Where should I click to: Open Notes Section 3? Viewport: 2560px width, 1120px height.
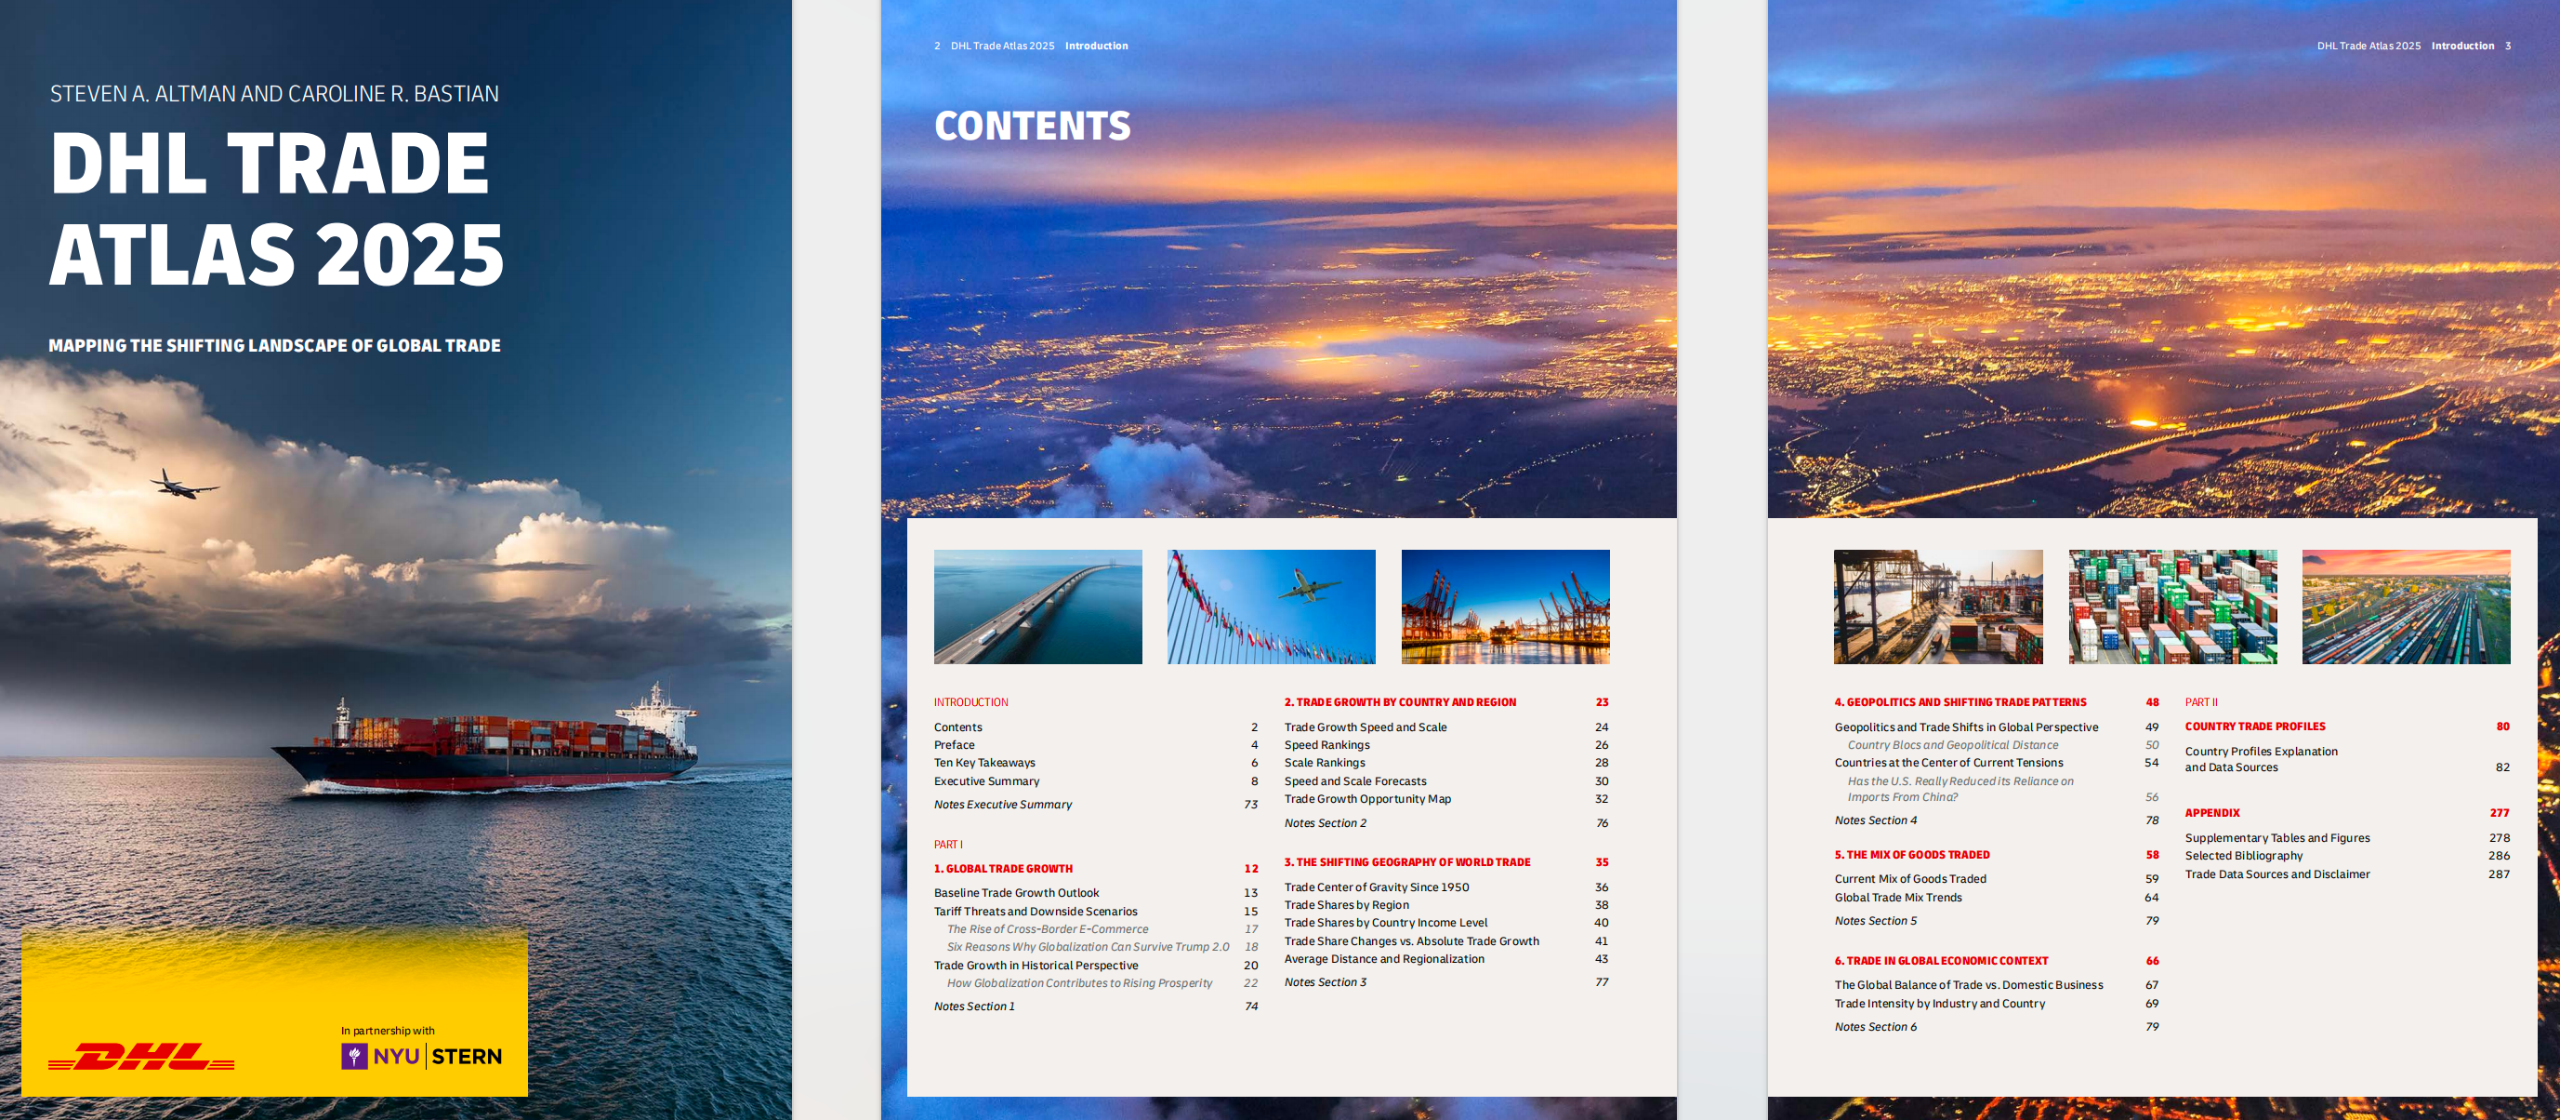click(1446, 982)
